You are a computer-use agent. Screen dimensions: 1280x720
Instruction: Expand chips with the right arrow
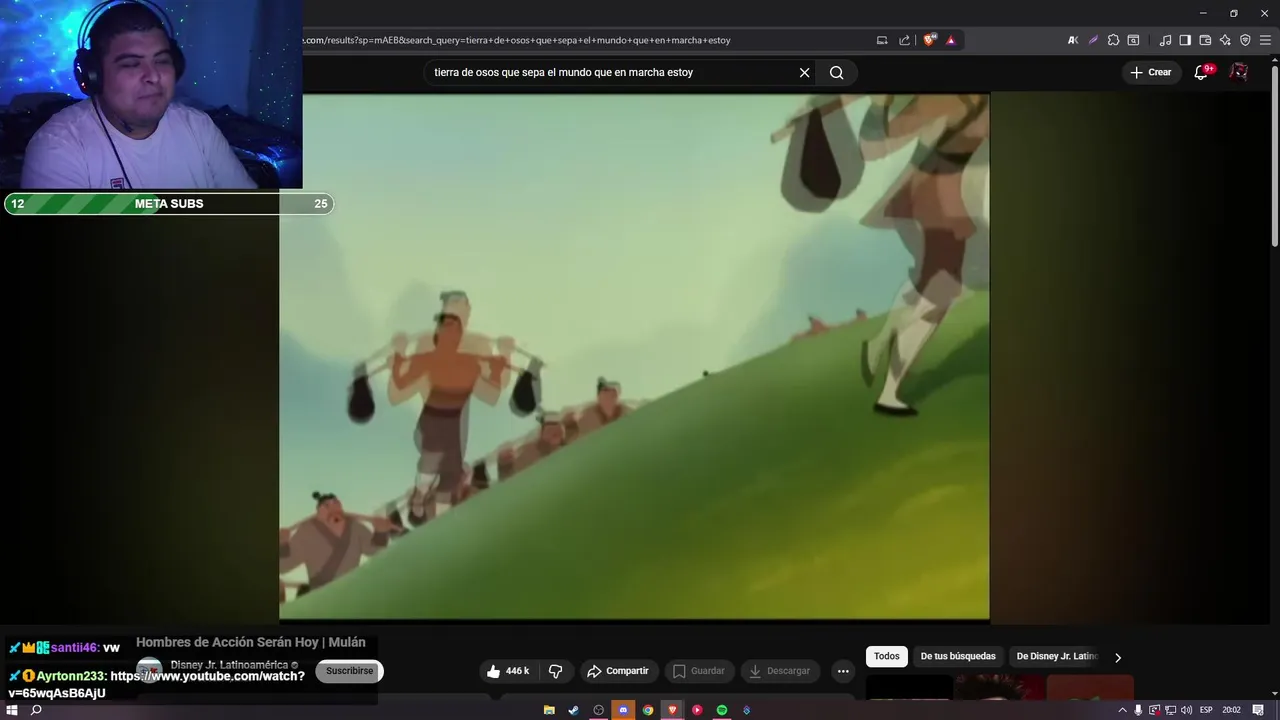pyautogui.click(x=1118, y=657)
